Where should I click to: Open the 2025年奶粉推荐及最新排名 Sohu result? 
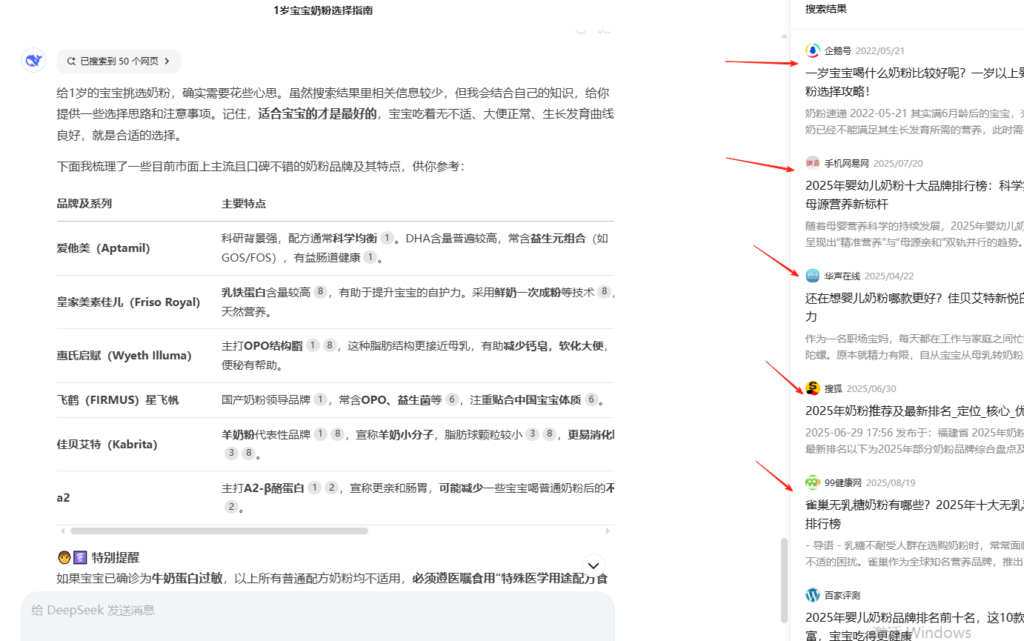(914, 410)
